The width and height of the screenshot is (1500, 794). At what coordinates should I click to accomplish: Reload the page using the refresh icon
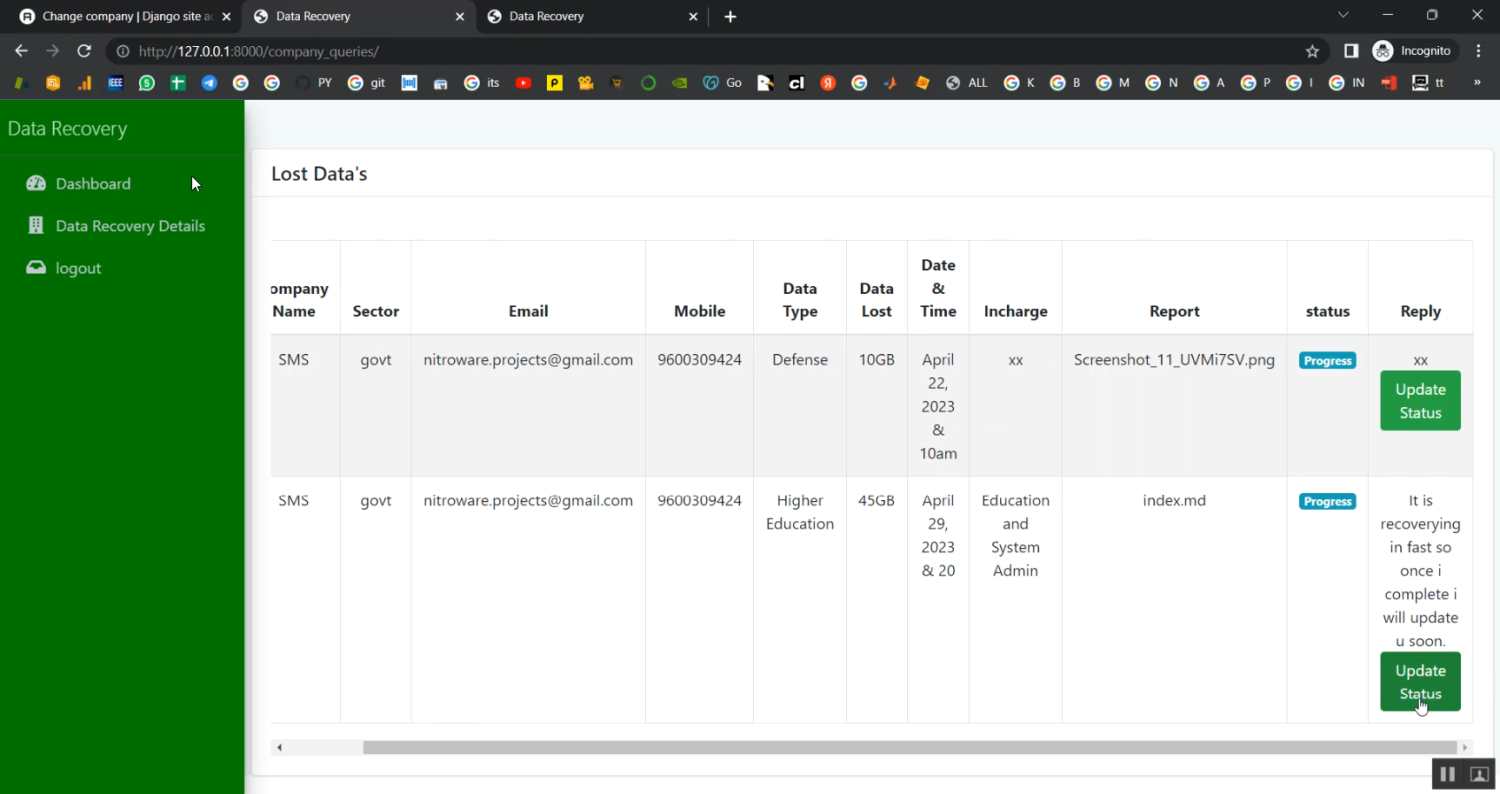click(84, 51)
